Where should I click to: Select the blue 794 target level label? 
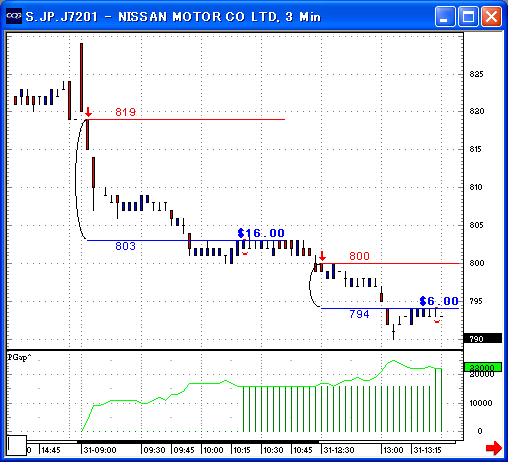pos(359,314)
